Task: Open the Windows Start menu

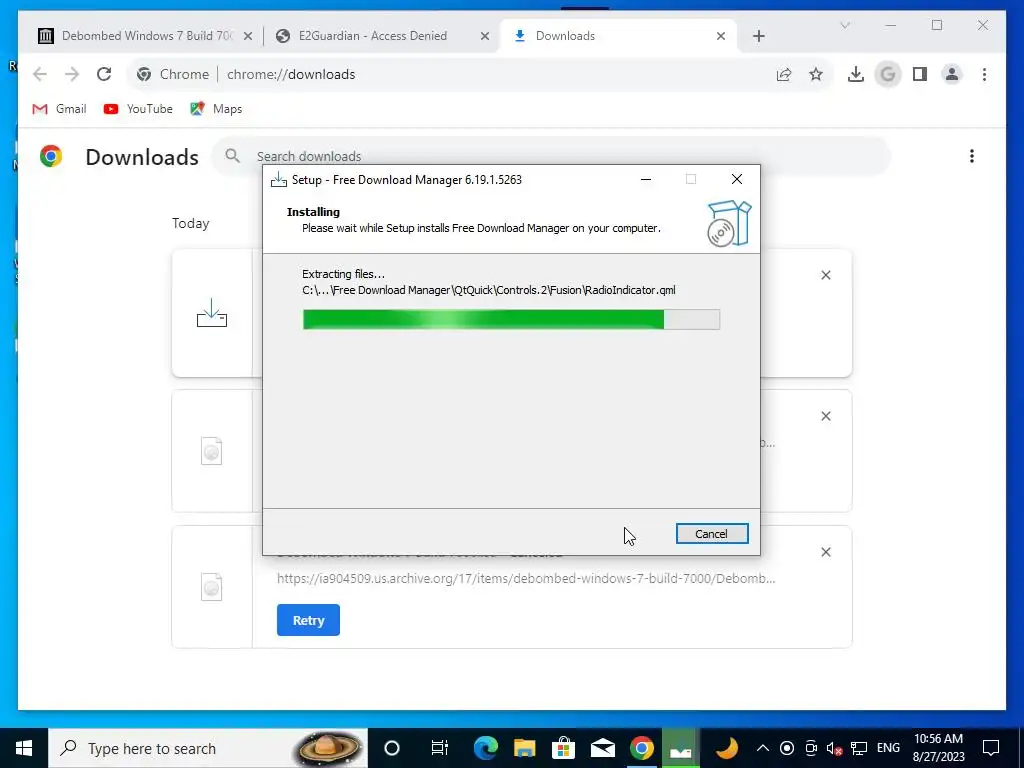Action: (x=24, y=748)
